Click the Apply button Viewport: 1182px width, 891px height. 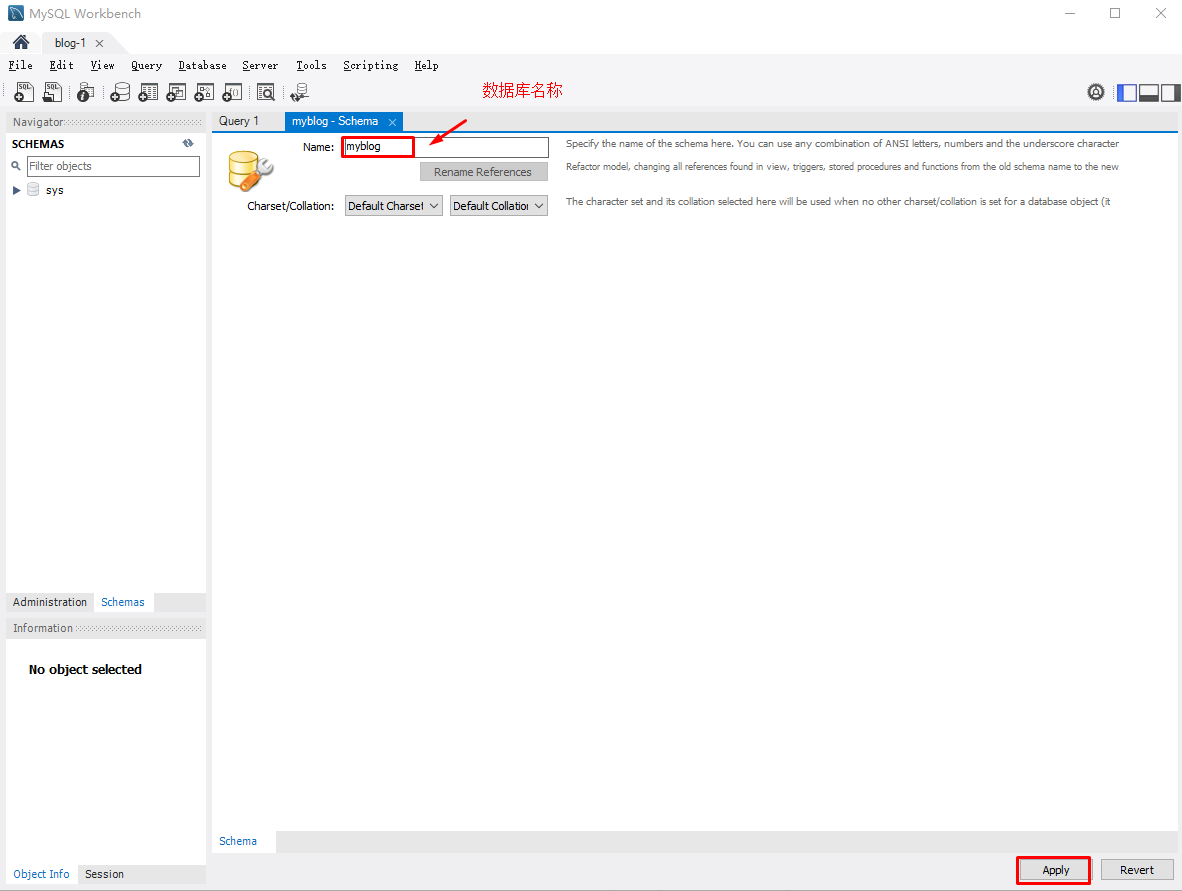coord(1055,870)
